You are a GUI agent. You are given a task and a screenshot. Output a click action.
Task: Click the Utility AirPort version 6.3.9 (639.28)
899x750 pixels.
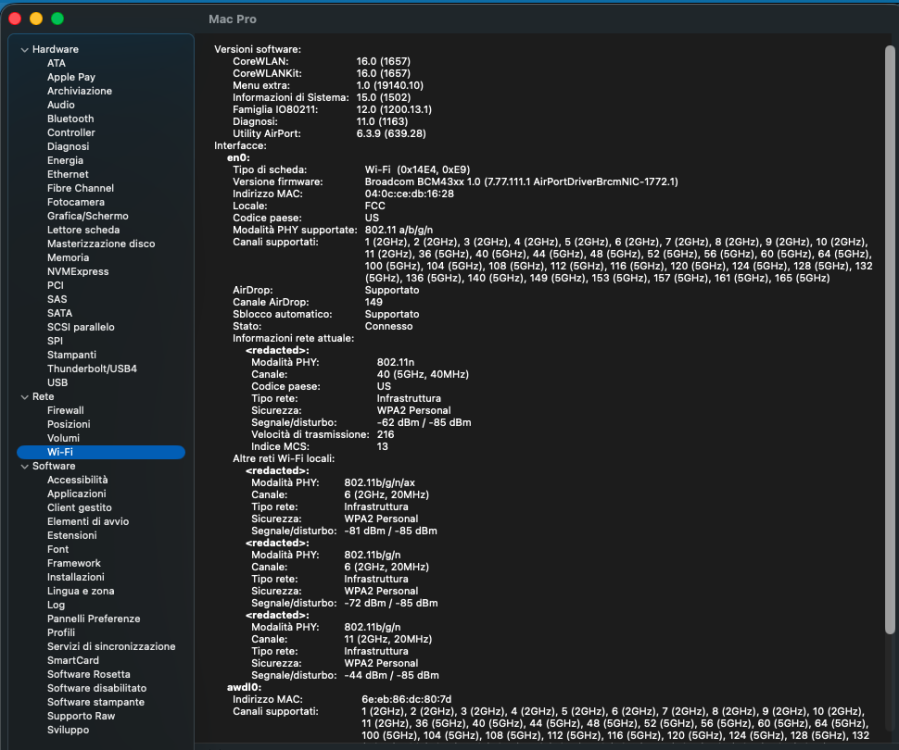391,134
